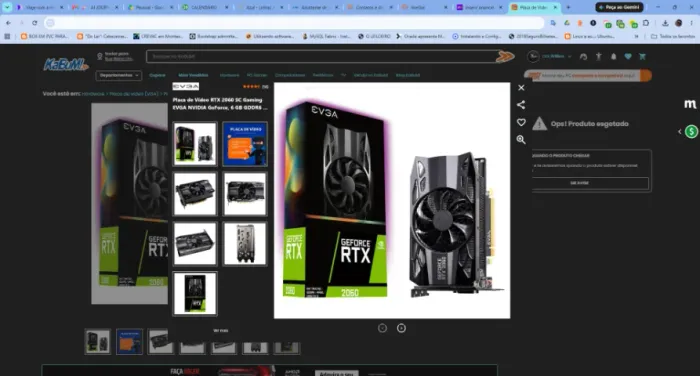Open Hardware breadcrumb link
This screenshot has width=700, height=376.
click(93, 94)
